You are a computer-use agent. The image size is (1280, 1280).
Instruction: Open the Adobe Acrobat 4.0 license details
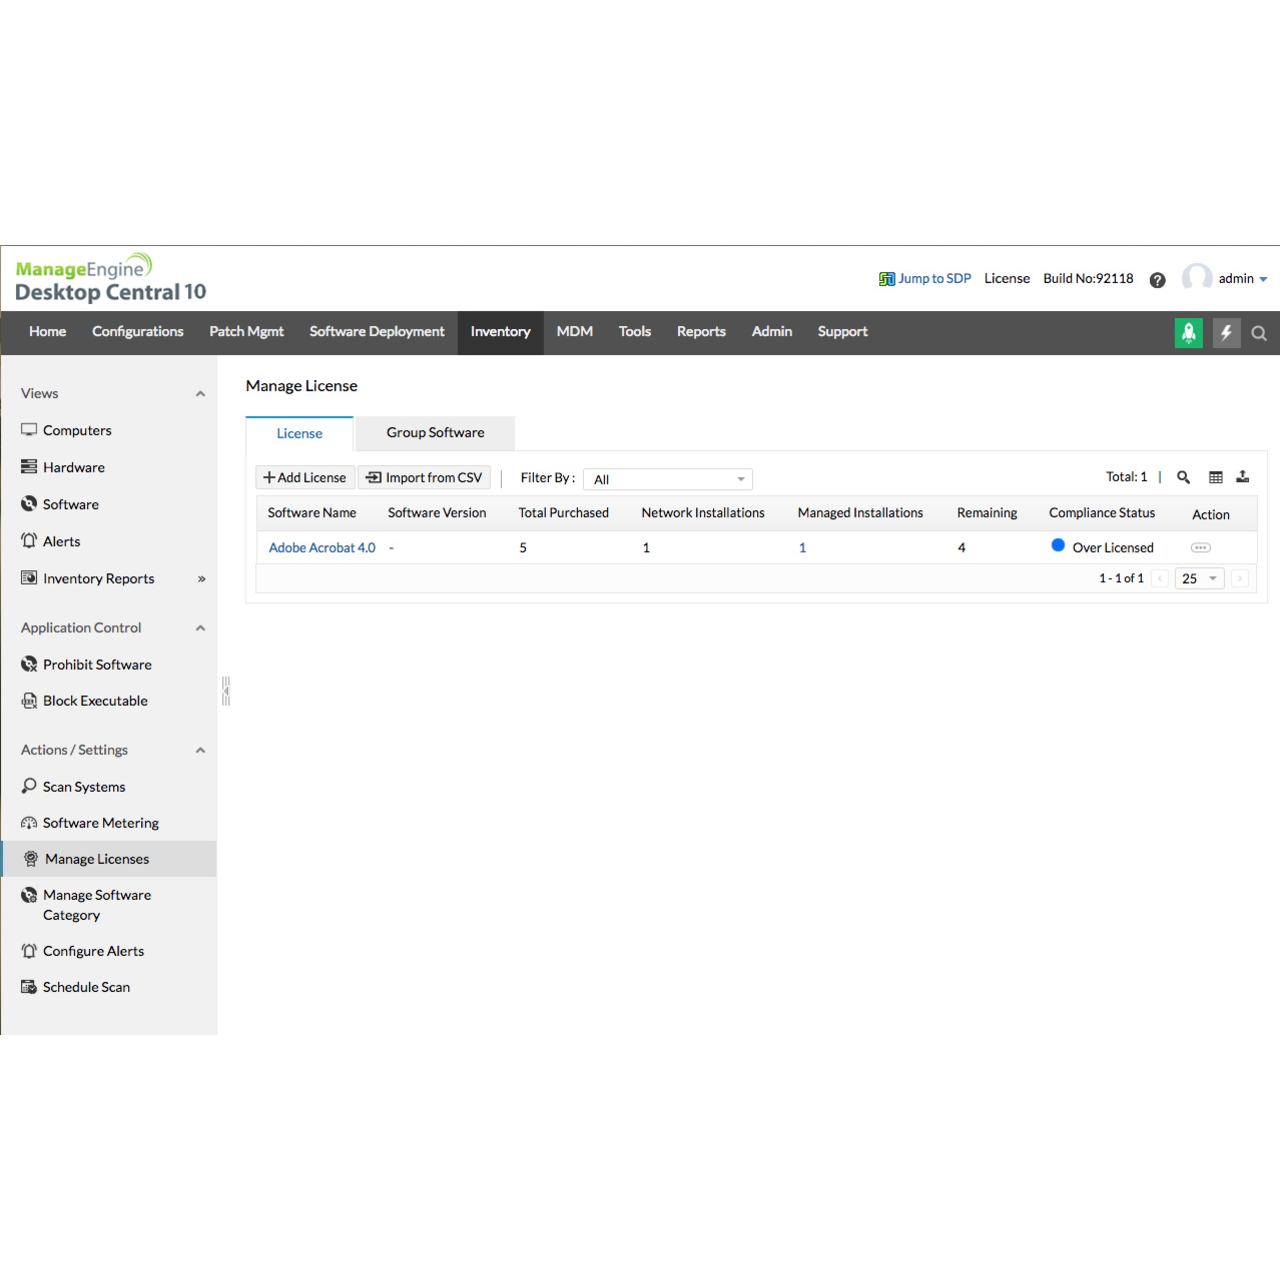[x=321, y=547]
